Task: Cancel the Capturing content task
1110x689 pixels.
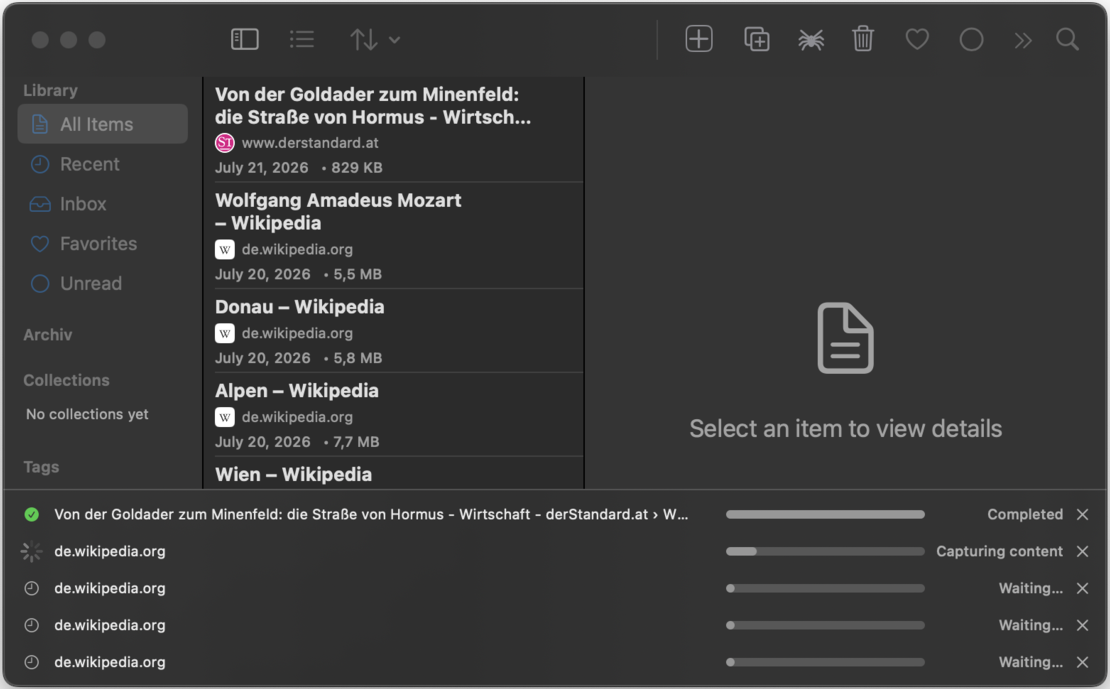Action: pos(1082,552)
